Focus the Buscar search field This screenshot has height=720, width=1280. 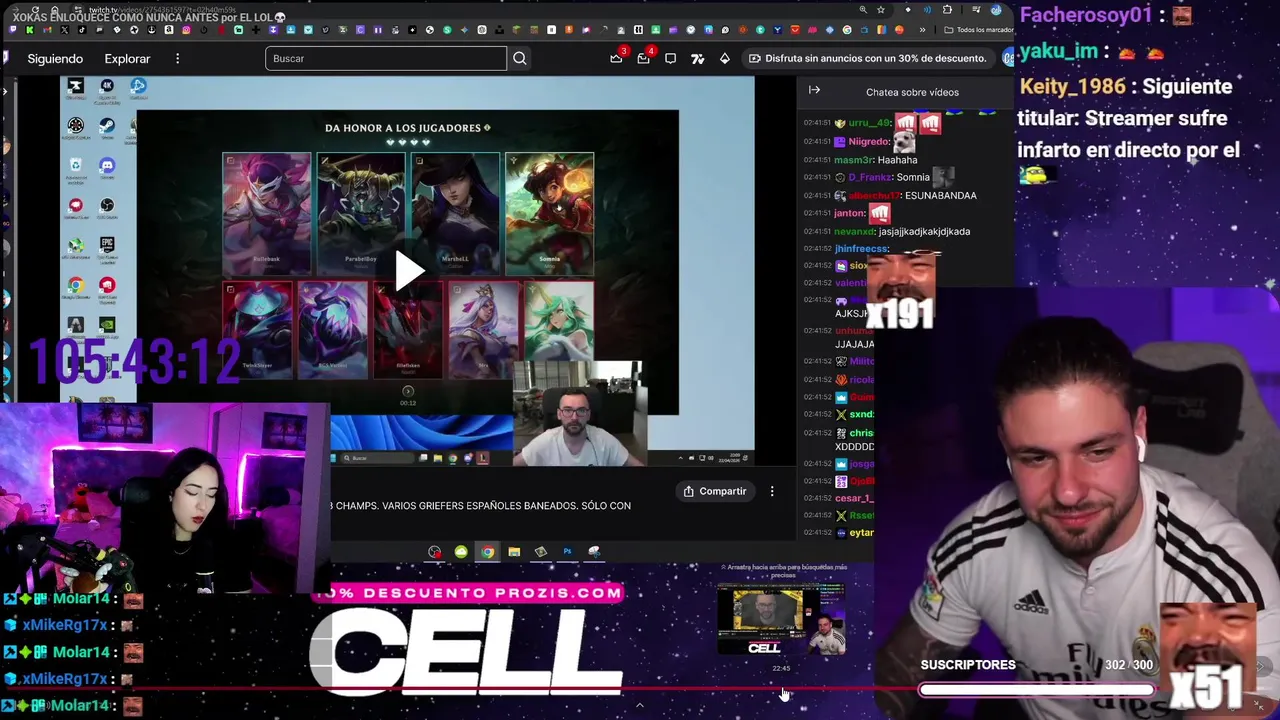(386, 58)
